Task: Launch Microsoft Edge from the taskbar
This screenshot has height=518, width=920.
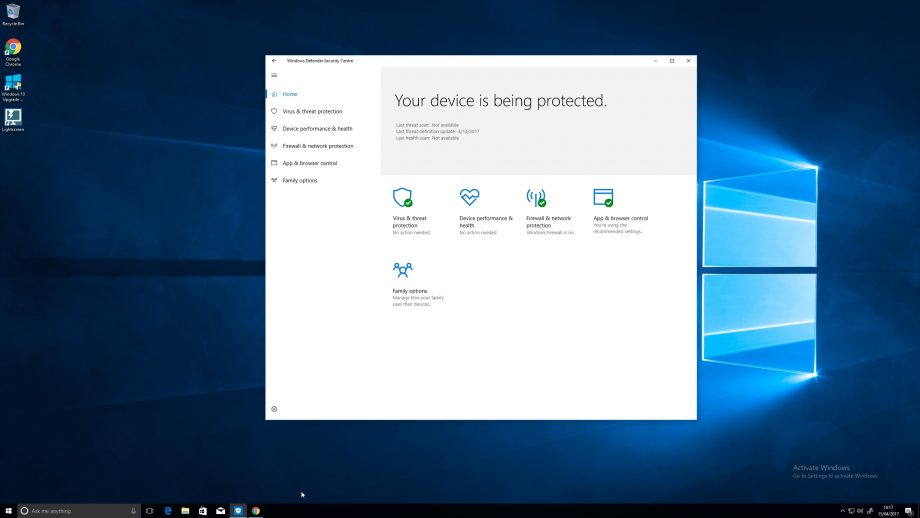Action: (x=168, y=511)
